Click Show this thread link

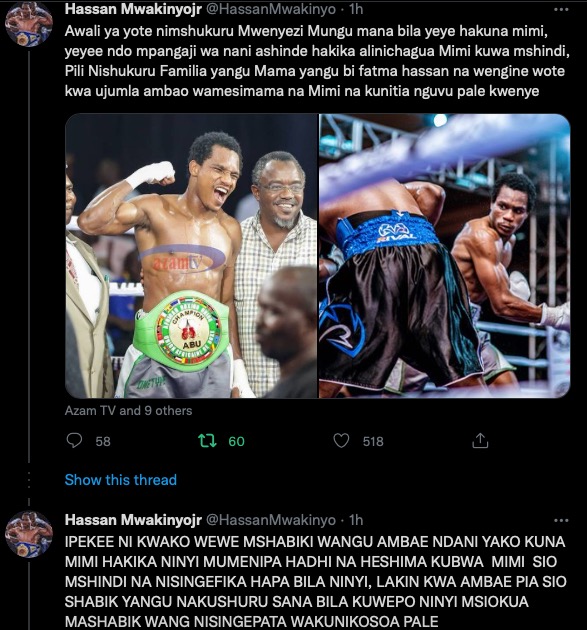(121, 480)
